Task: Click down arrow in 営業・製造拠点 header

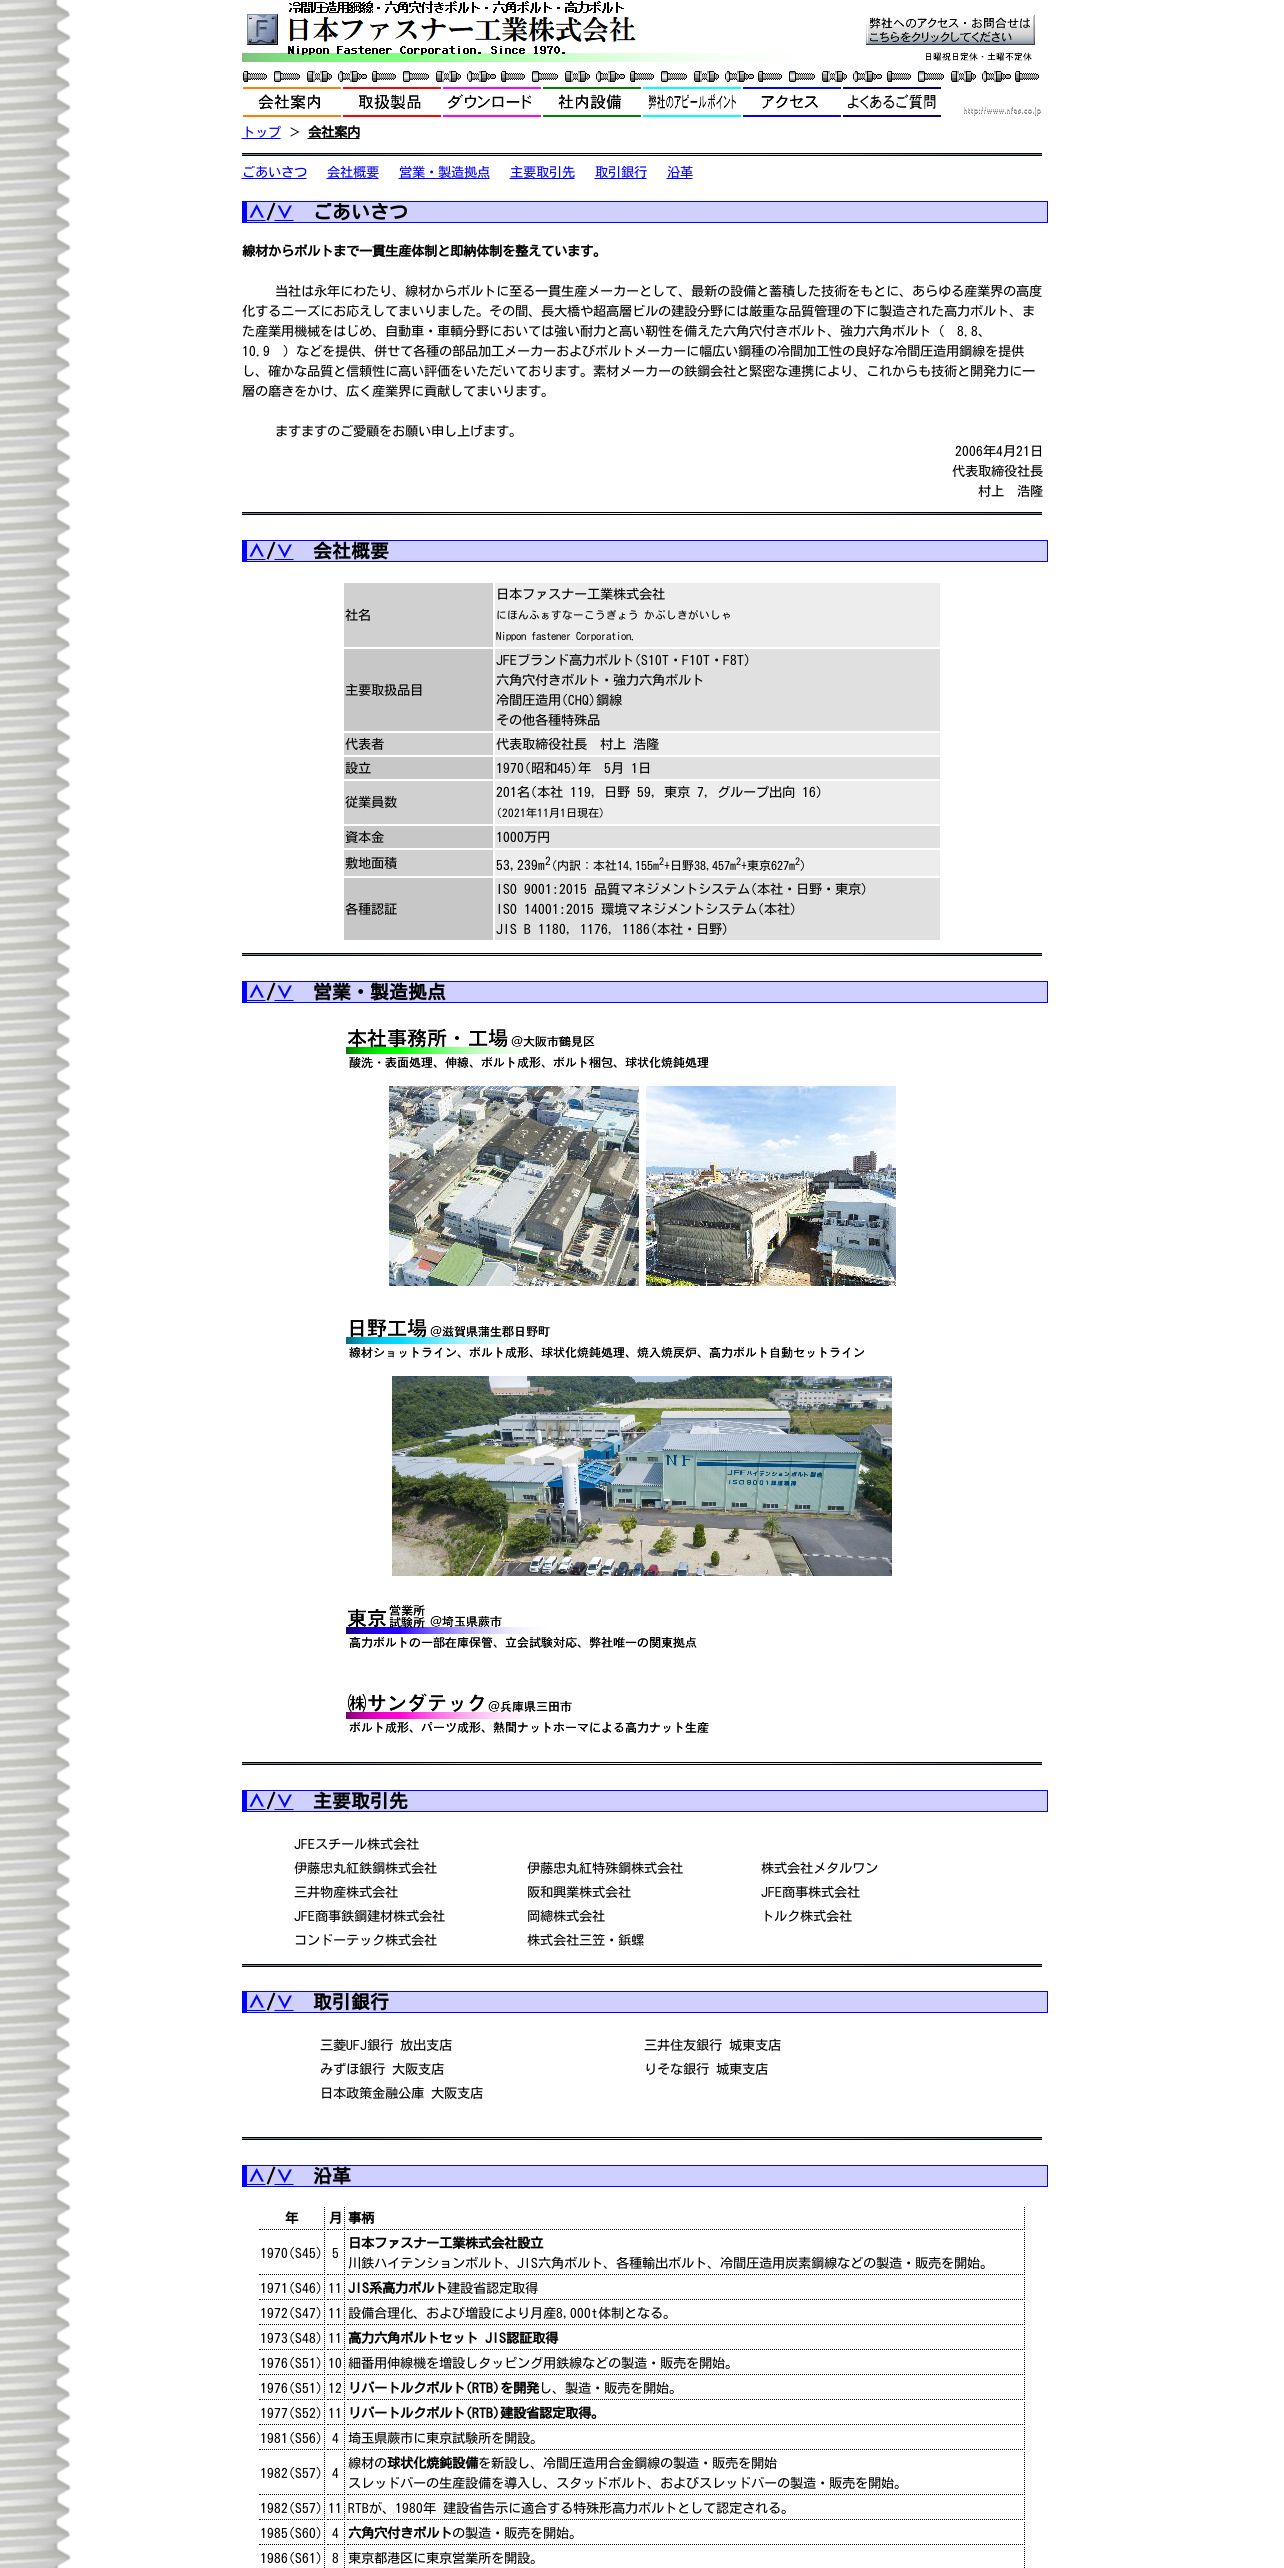Action: [x=284, y=992]
